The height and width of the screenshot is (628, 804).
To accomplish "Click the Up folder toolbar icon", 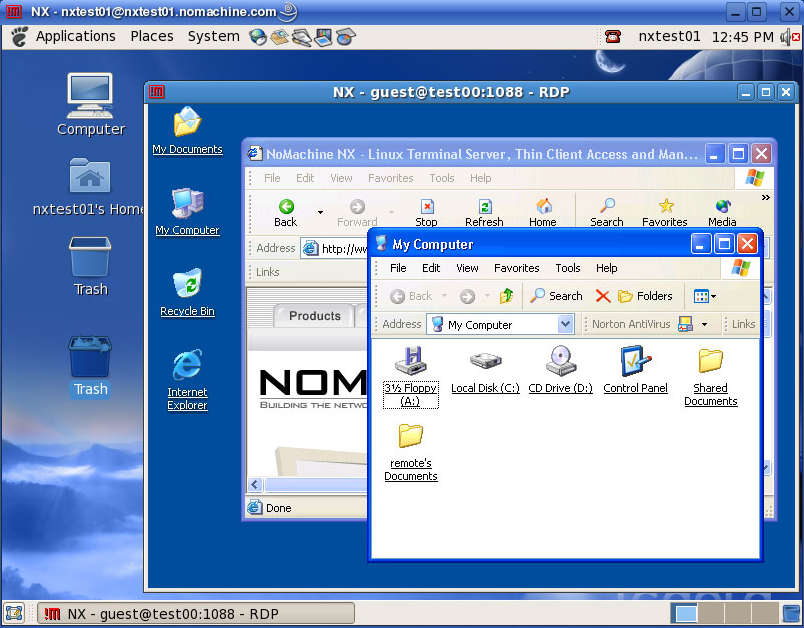I will tap(506, 296).
